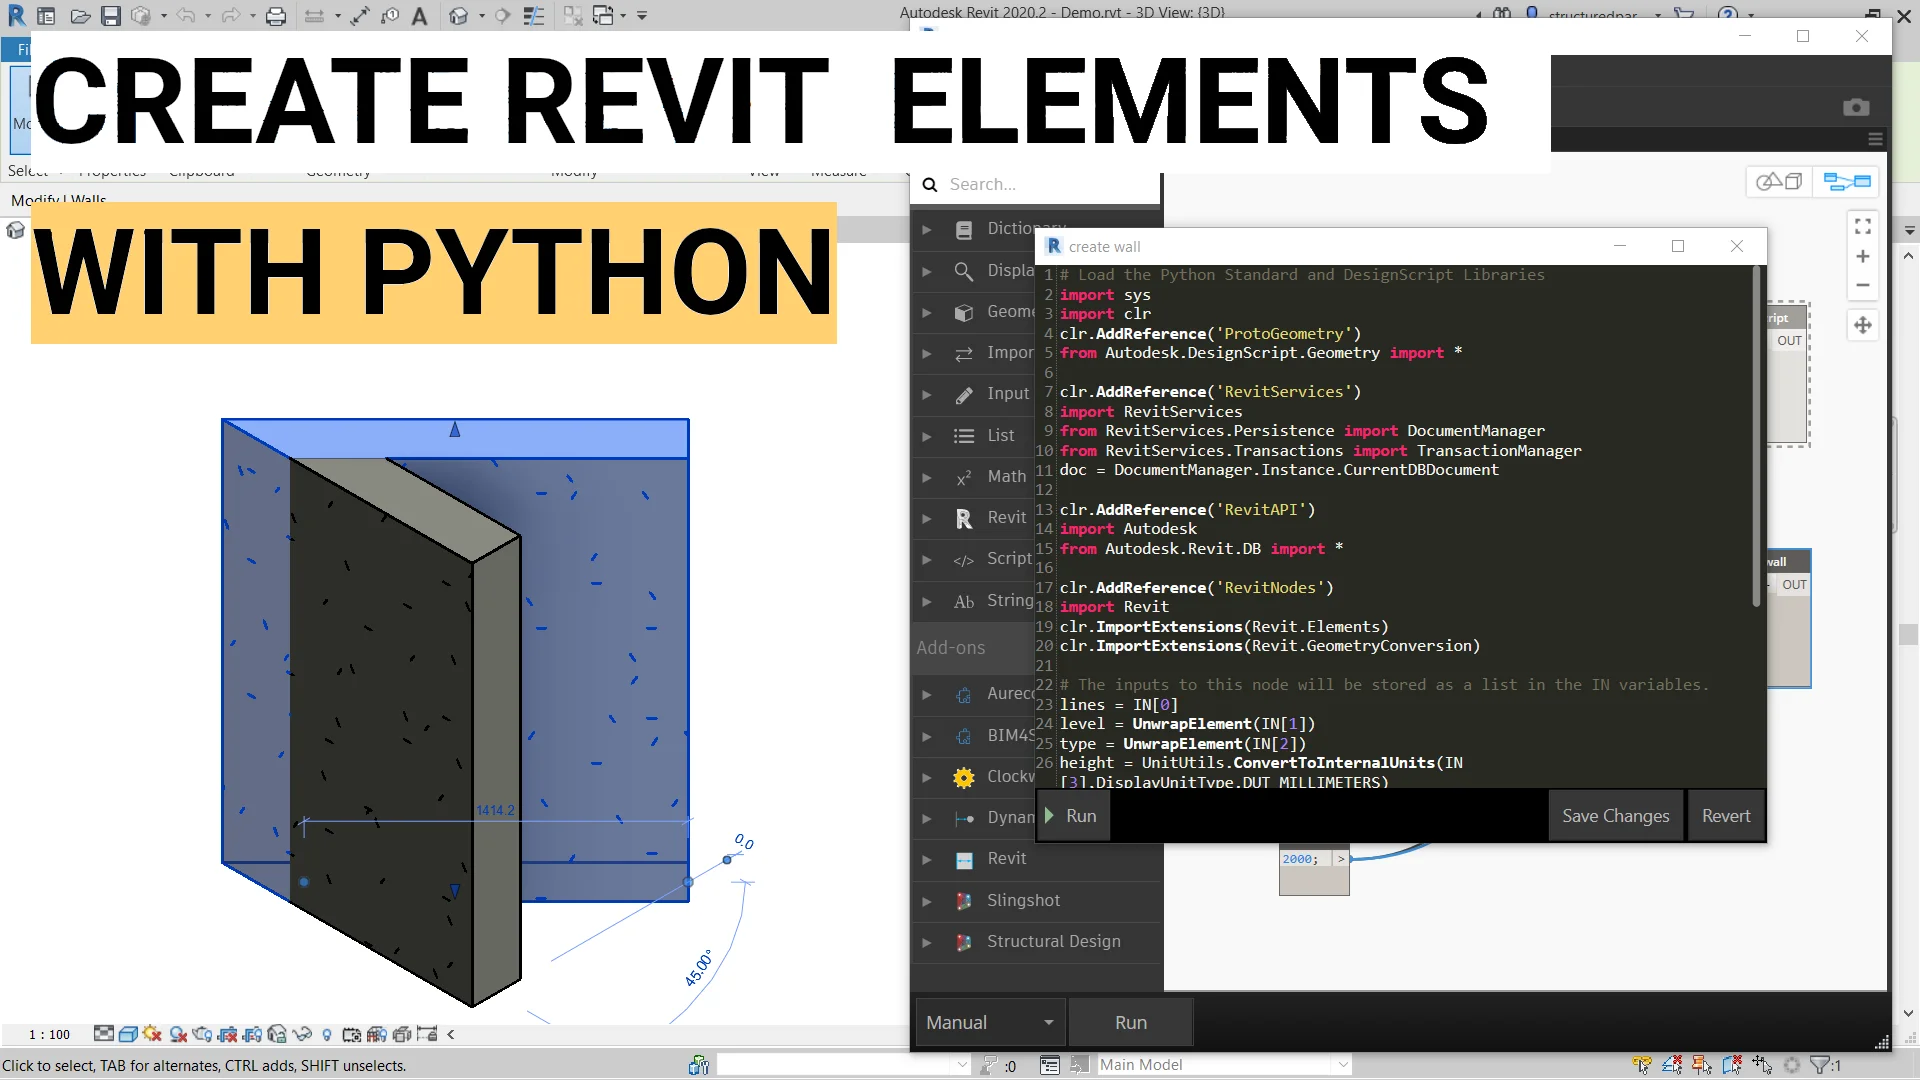Click Save Changes in Python editor
Image resolution: width=1920 pixels, height=1080 pixels.
1615,816
